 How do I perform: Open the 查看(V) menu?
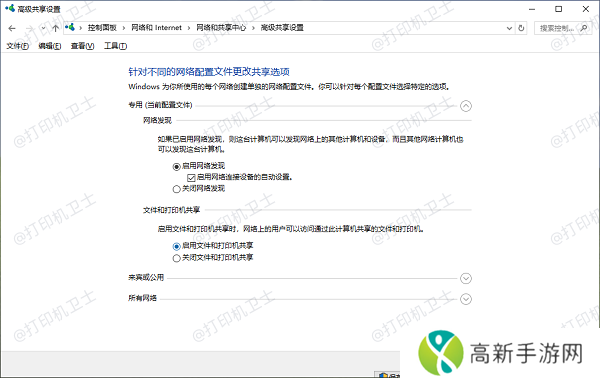[82, 46]
